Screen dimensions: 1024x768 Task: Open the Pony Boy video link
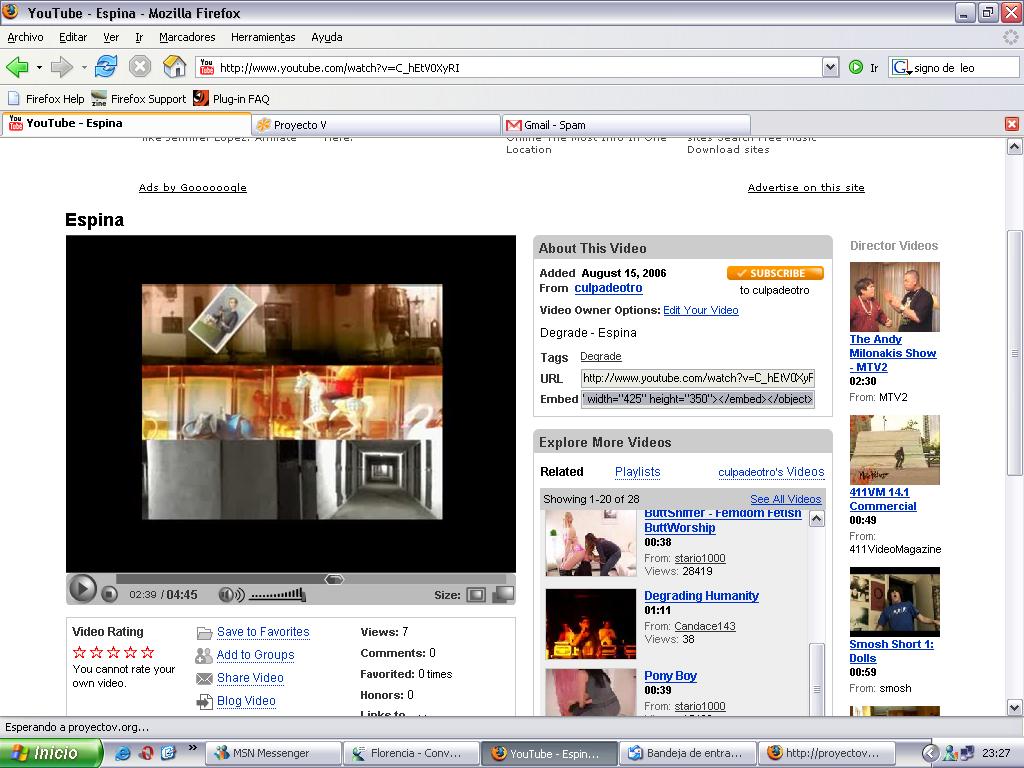coord(671,676)
